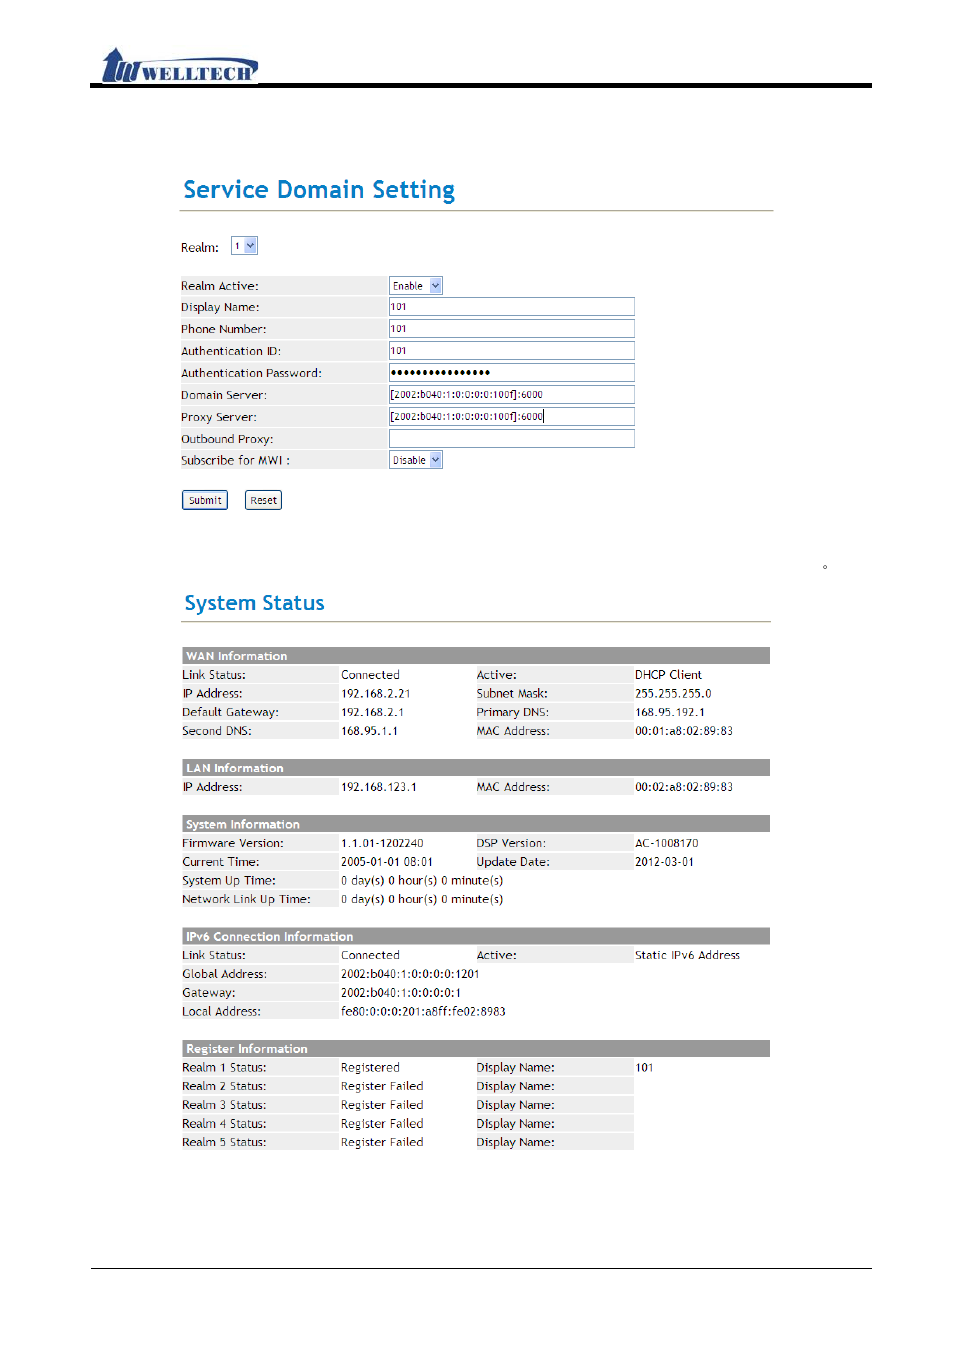Click the Proxy Server input field
The image size is (954, 1350).
(x=512, y=417)
